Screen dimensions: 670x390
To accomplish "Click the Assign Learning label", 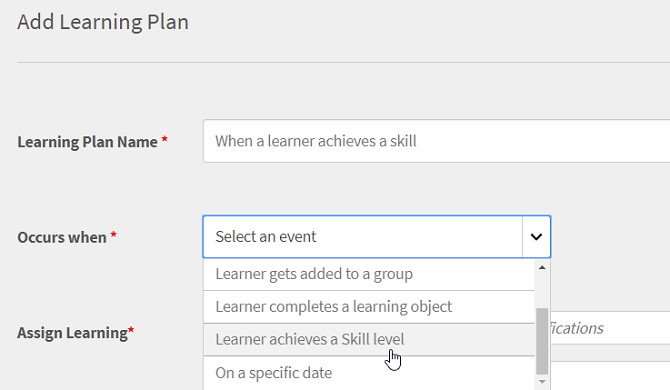I will [72, 333].
